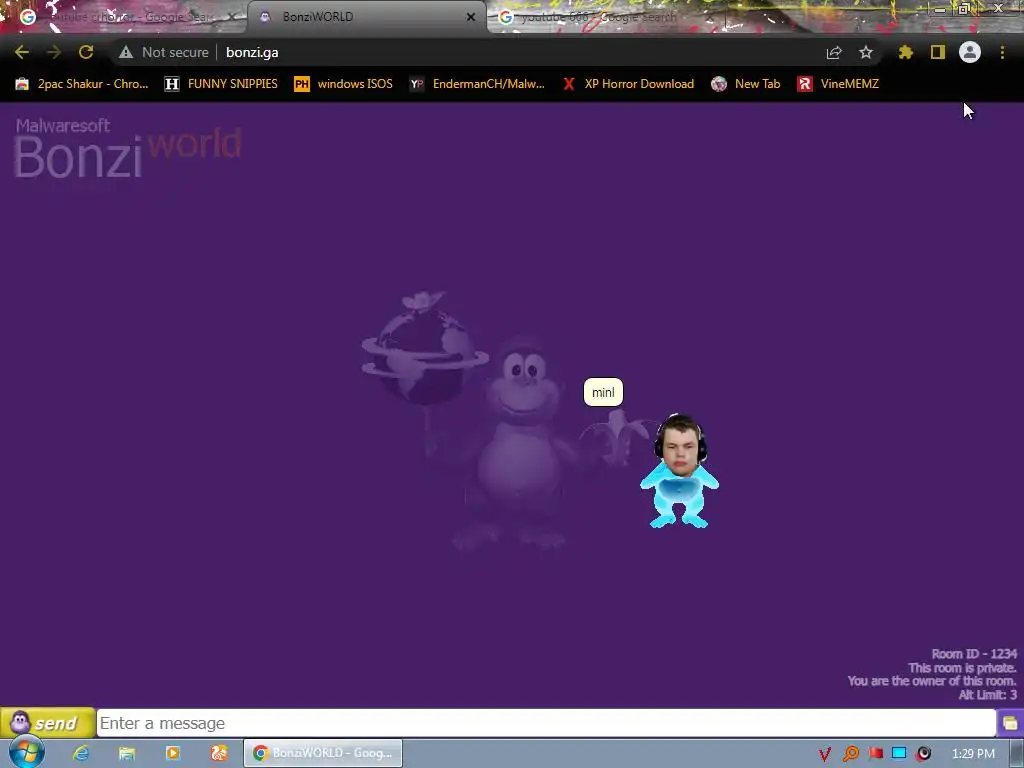Open the XP Horror Download bookmark
This screenshot has height=768, width=1024.
[628, 84]
